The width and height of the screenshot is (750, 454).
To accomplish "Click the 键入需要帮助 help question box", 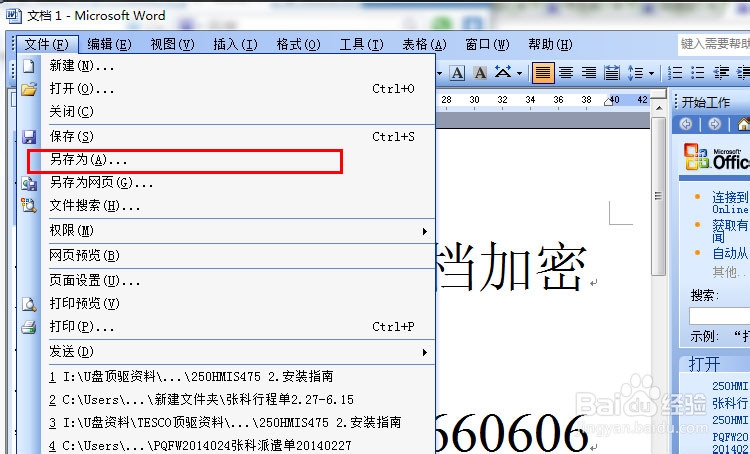I will click(x=714, y=44).
